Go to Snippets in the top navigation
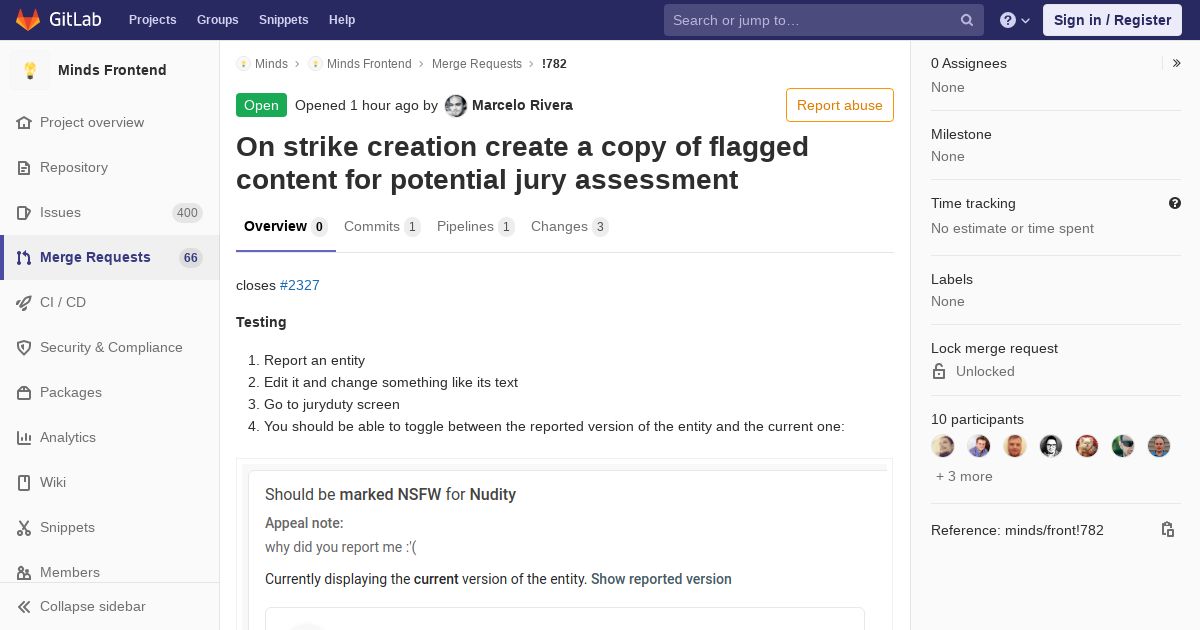The width and height of the screenshot is (1200, 630). click(x=283, y=20)
